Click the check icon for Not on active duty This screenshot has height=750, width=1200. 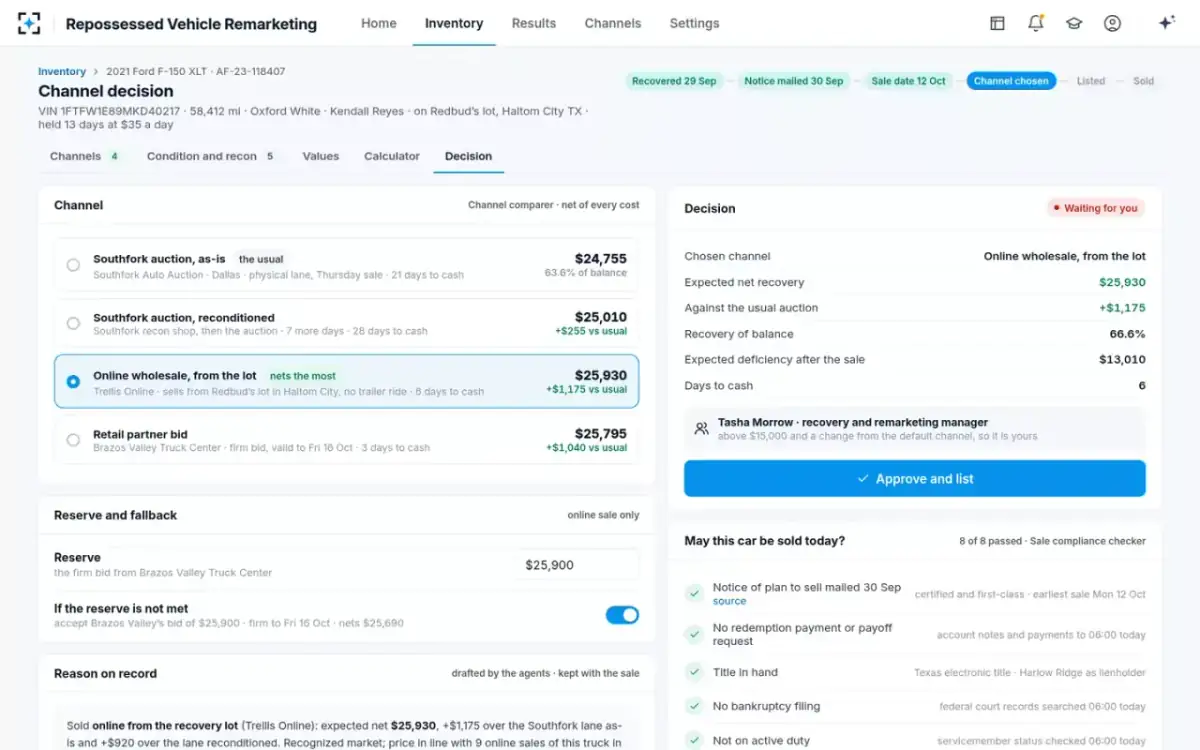[x=693, y=740]
